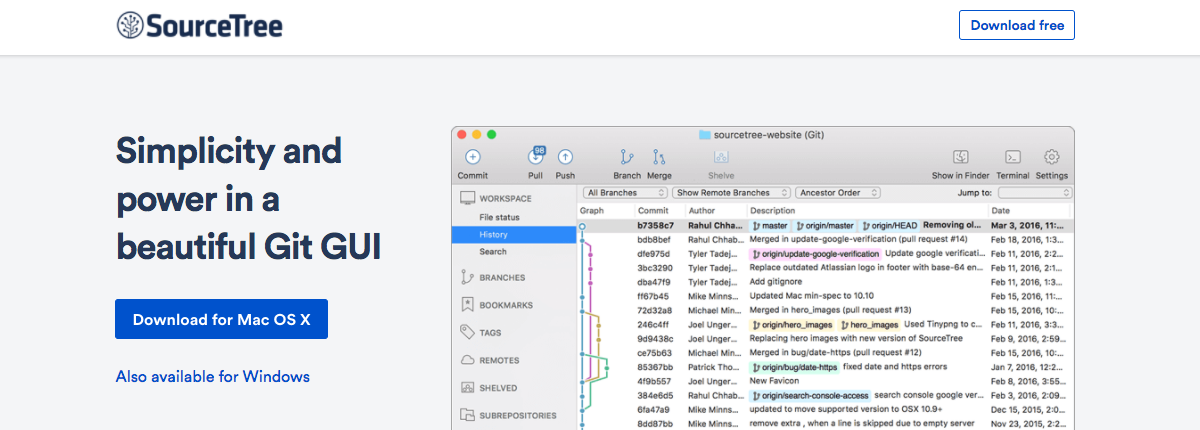Open the Ancestor Order dropdown

click(x=838, y=192)
